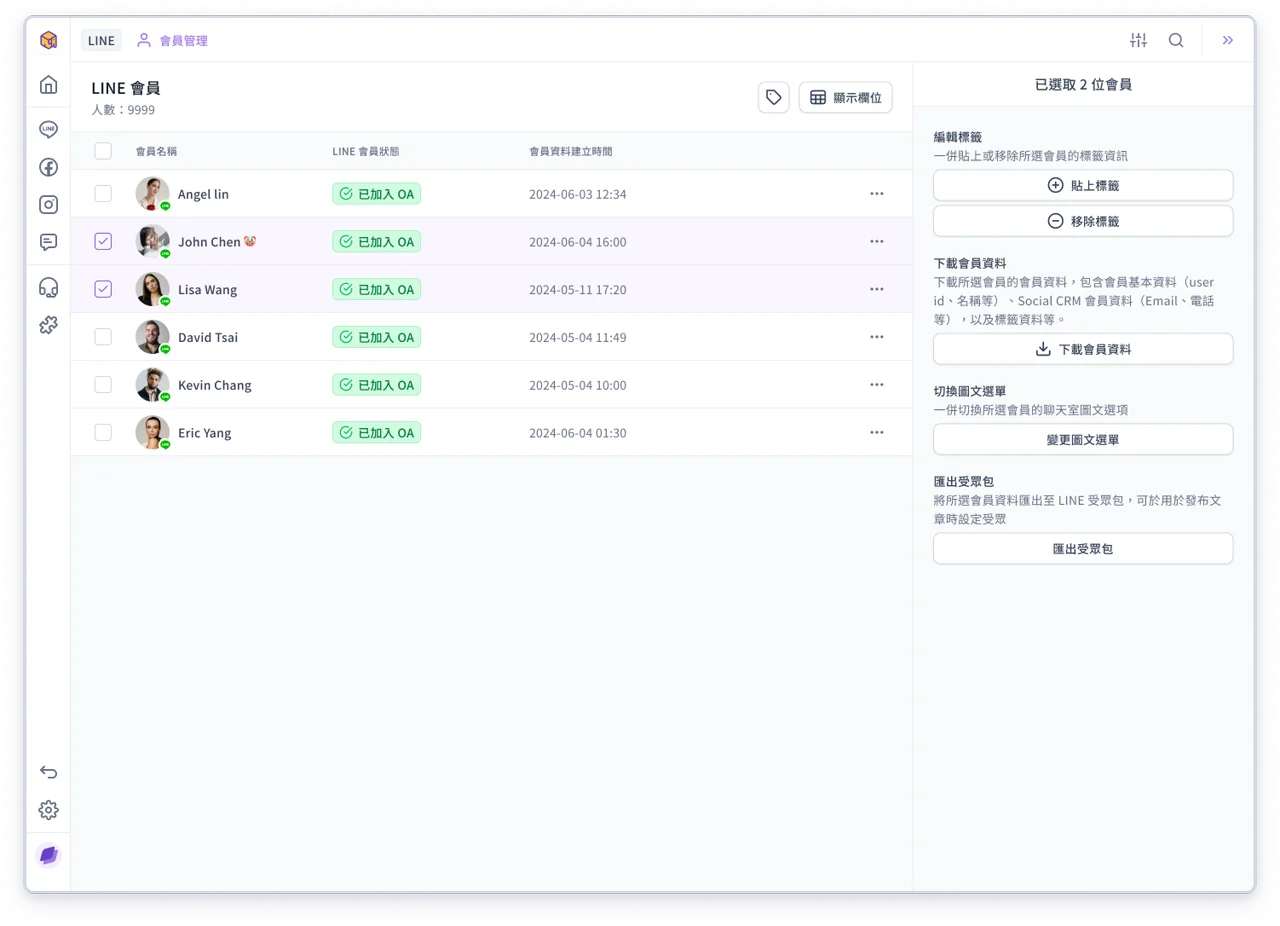The width and height of the screenshot is (1280, 926).
Task: Open the more options menu for Kevin Chang
Action: pos(877,385)
